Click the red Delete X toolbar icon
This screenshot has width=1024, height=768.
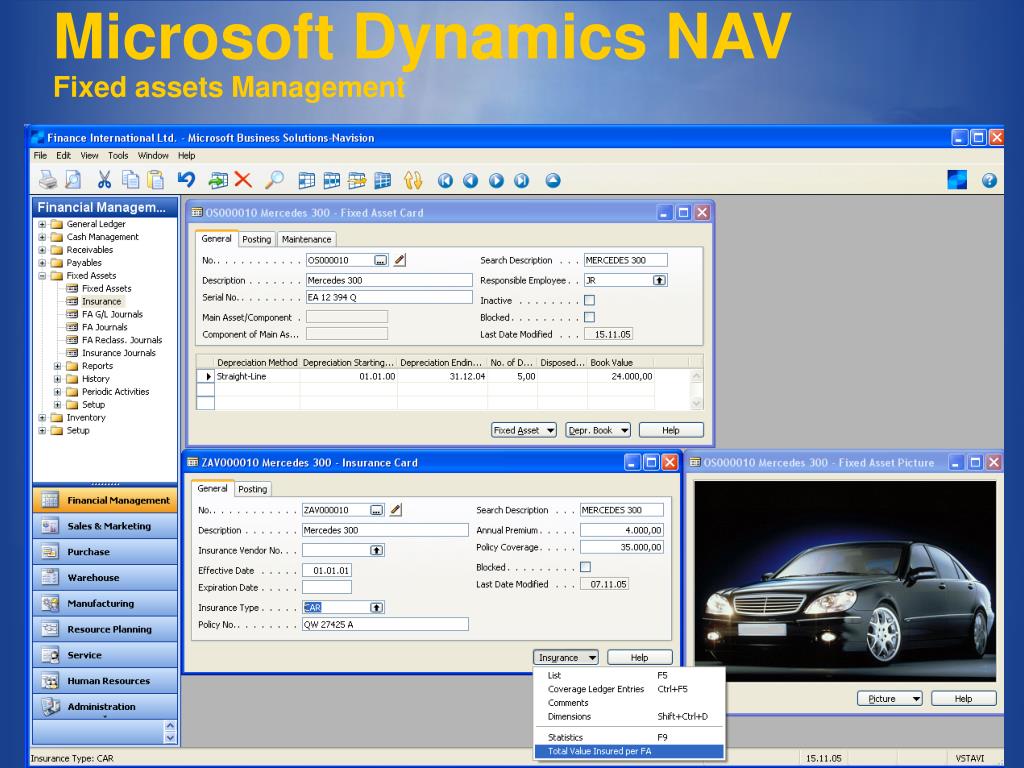(243, 180)
